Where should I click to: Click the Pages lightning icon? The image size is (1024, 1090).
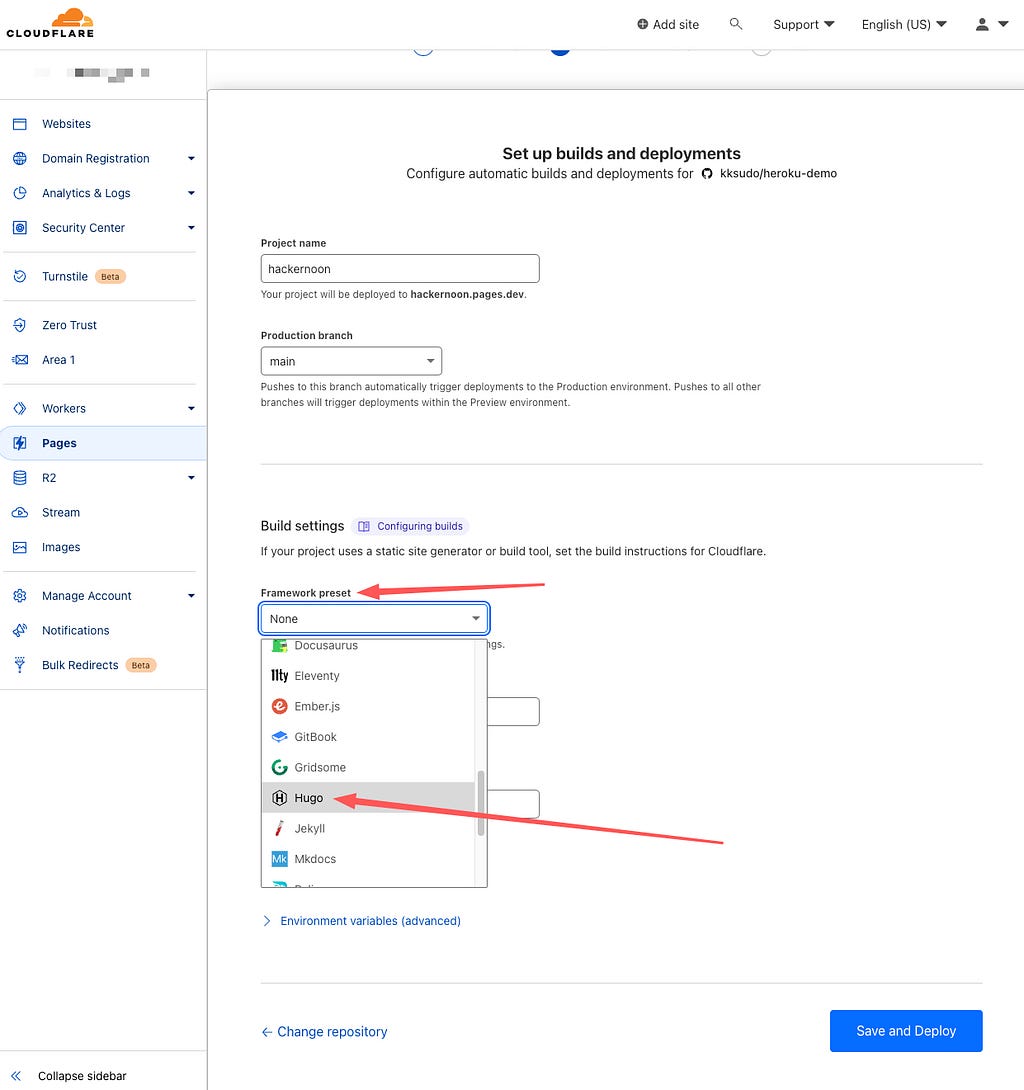coord(19,444)
